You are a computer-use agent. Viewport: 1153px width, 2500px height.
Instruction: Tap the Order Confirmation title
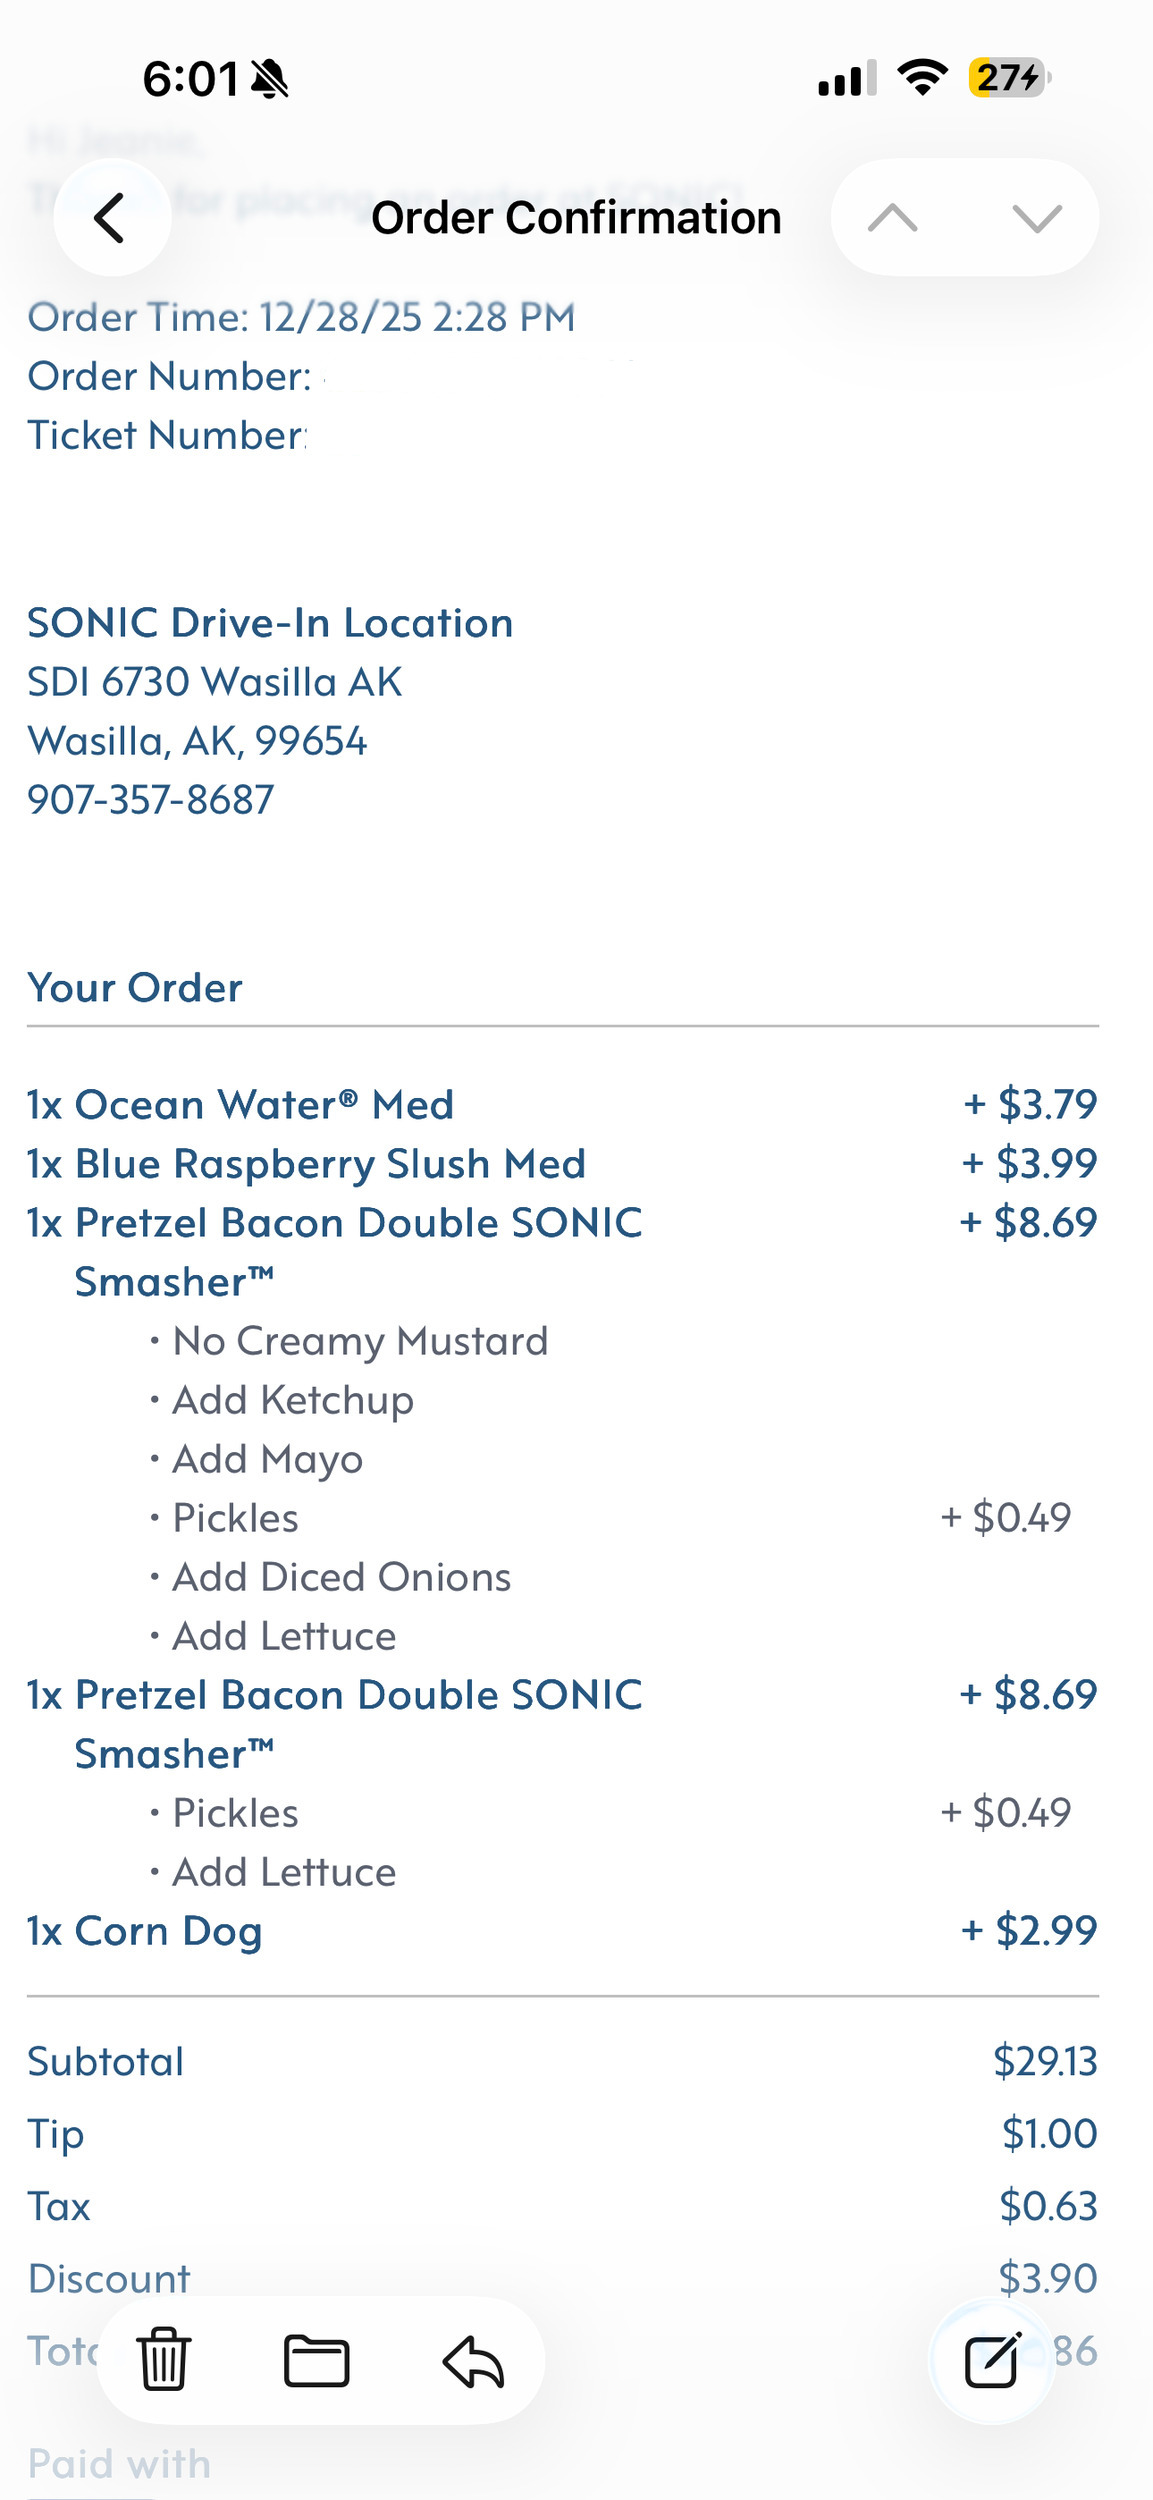pyautogui.click(x=576, y=217)
